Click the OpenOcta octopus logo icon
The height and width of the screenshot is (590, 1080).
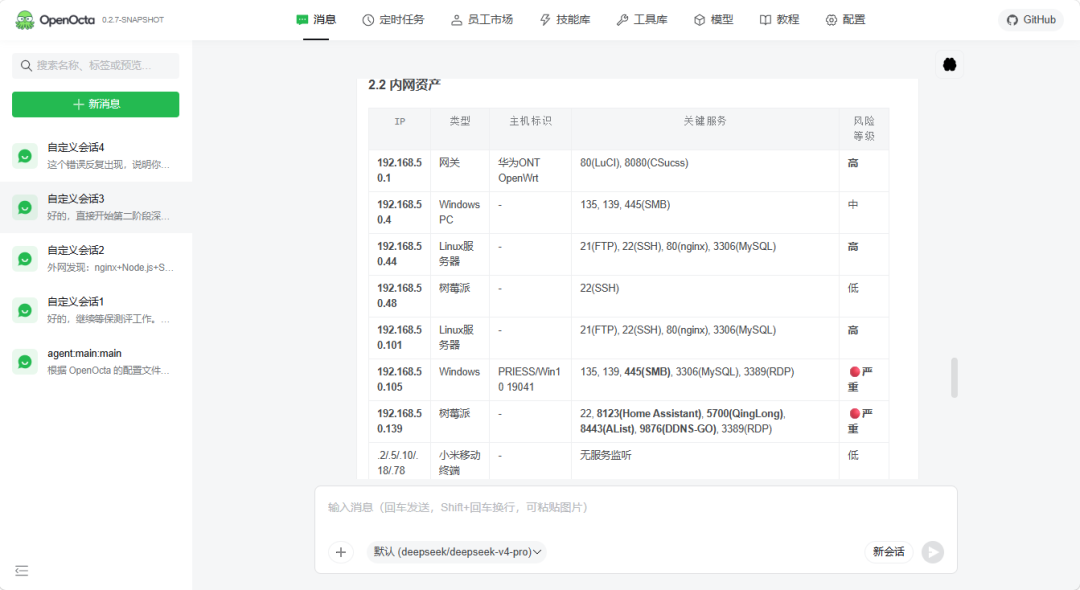coord(25,20)
